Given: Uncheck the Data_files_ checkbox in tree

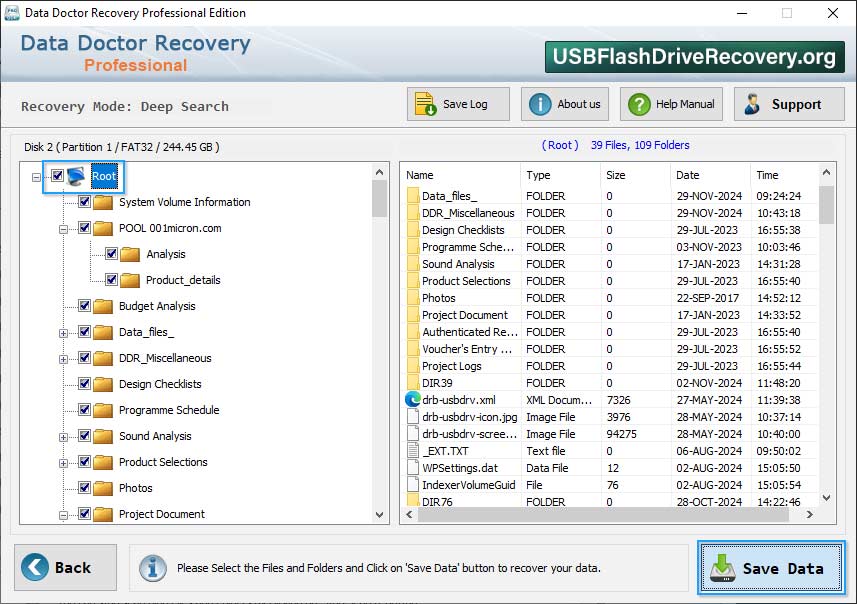Looking at the screenshot, I should 84,331.
